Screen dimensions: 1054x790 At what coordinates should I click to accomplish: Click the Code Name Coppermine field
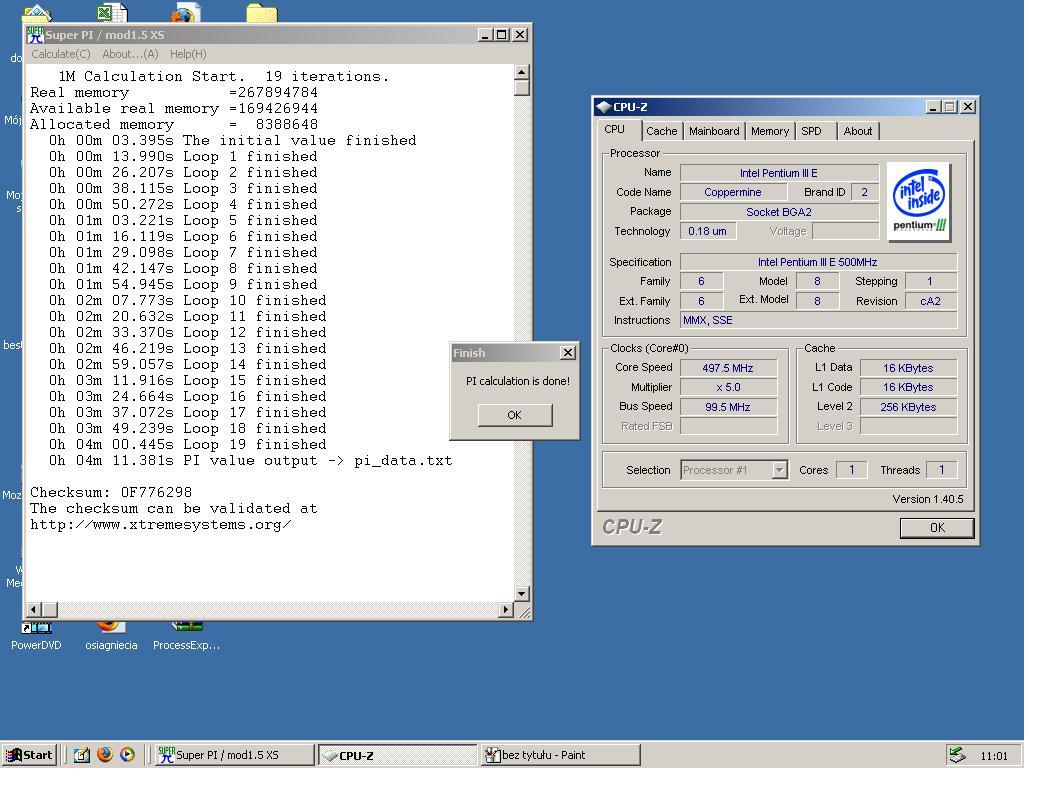(x=733, y=192)
